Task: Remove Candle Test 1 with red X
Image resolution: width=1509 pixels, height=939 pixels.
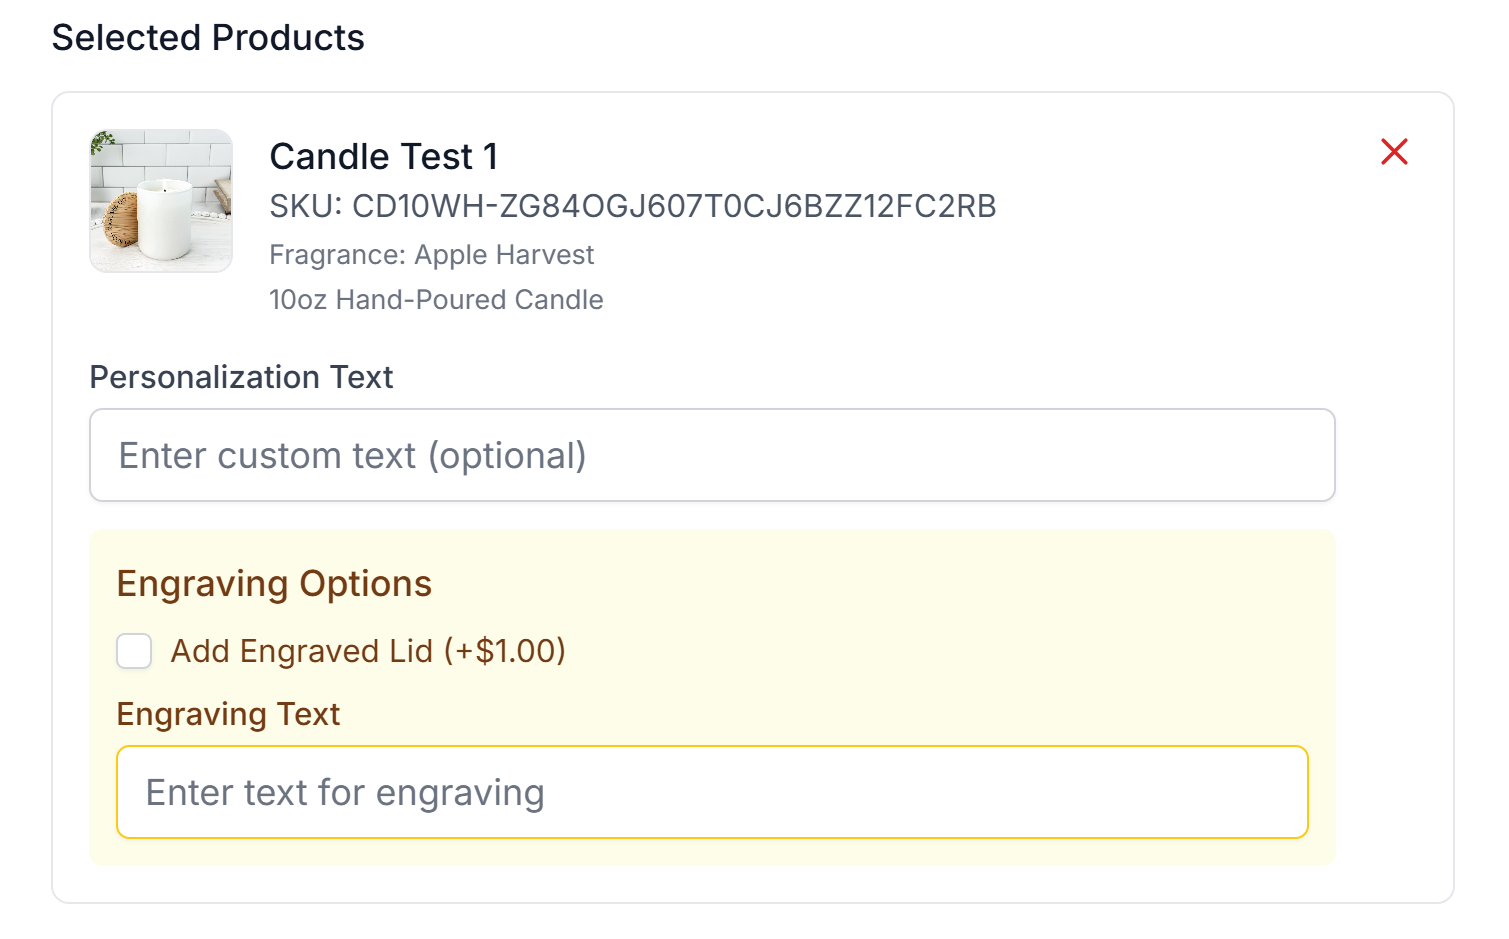Action: tap(1394, 152)
